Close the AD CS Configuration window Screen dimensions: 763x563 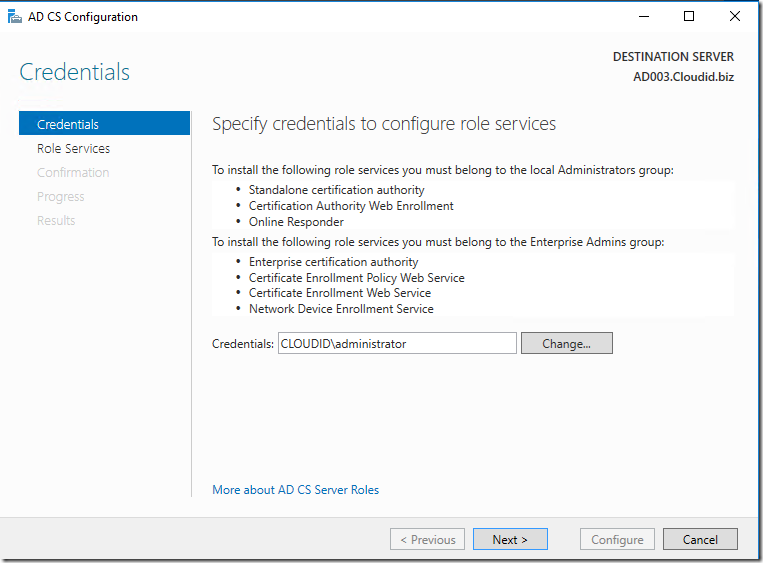point(735,17)
